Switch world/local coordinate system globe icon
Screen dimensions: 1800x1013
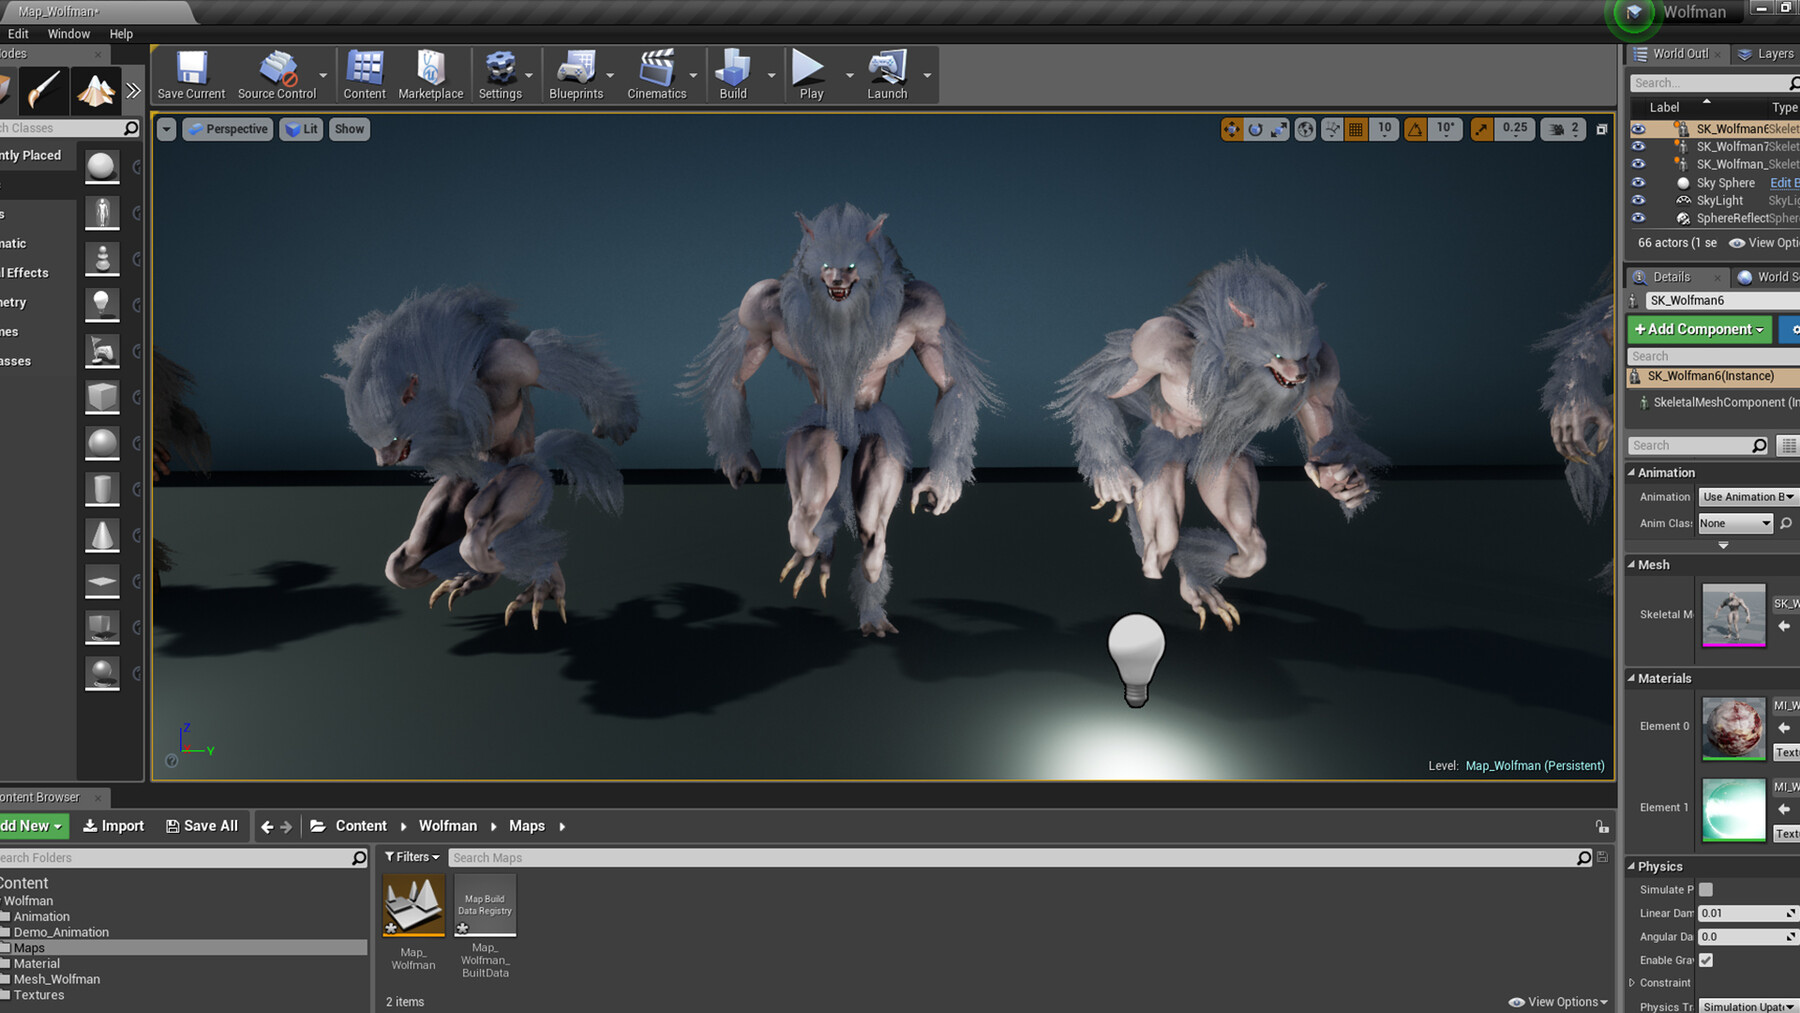pos(1305,129)
